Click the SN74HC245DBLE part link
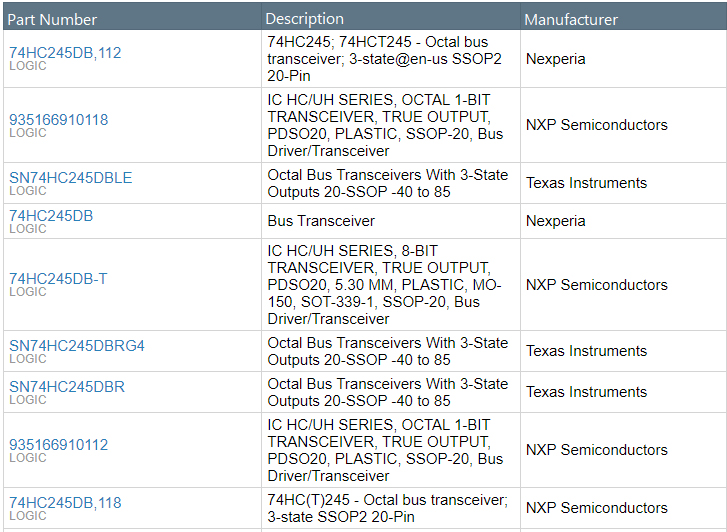The width and height of the screenshot is (727, 532). click(x=70, y=178)
